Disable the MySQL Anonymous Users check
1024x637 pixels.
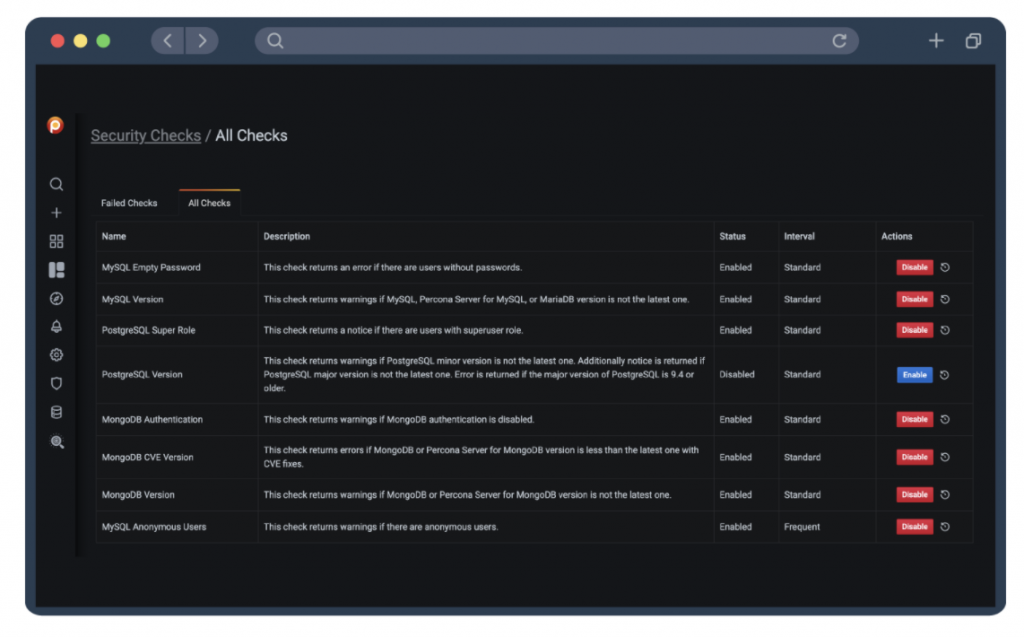coord(914,527)
